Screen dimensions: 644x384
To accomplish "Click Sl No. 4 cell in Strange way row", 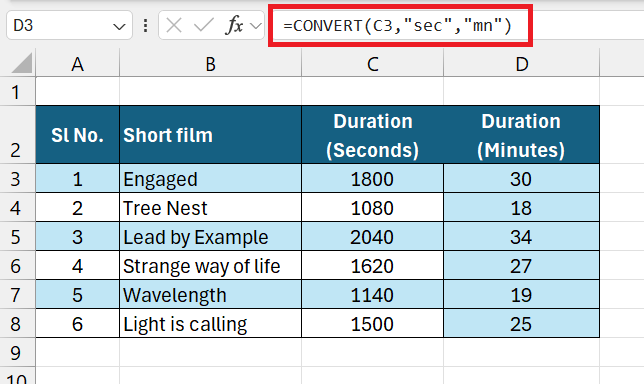I will 78,265.
